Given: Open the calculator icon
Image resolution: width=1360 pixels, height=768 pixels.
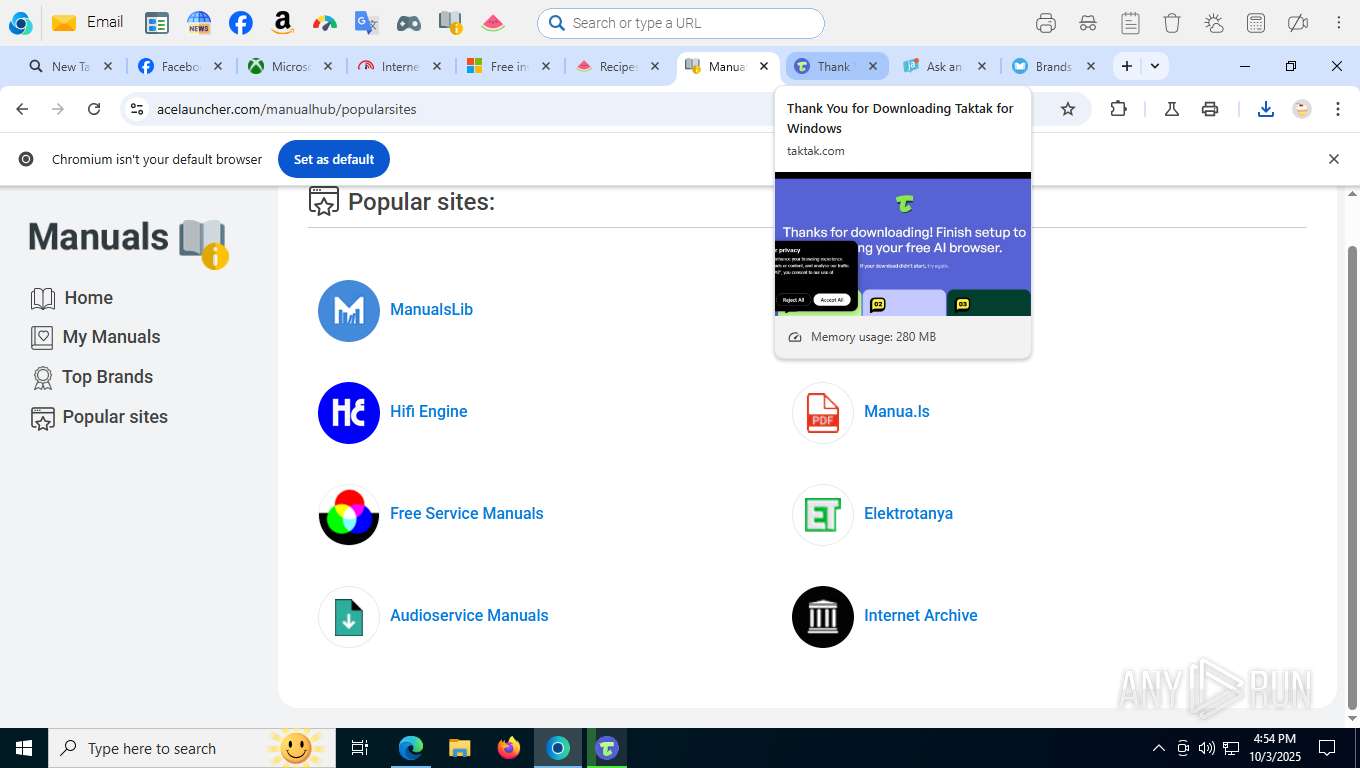Looking at the screenshot, I should (x=1256, y=22).
